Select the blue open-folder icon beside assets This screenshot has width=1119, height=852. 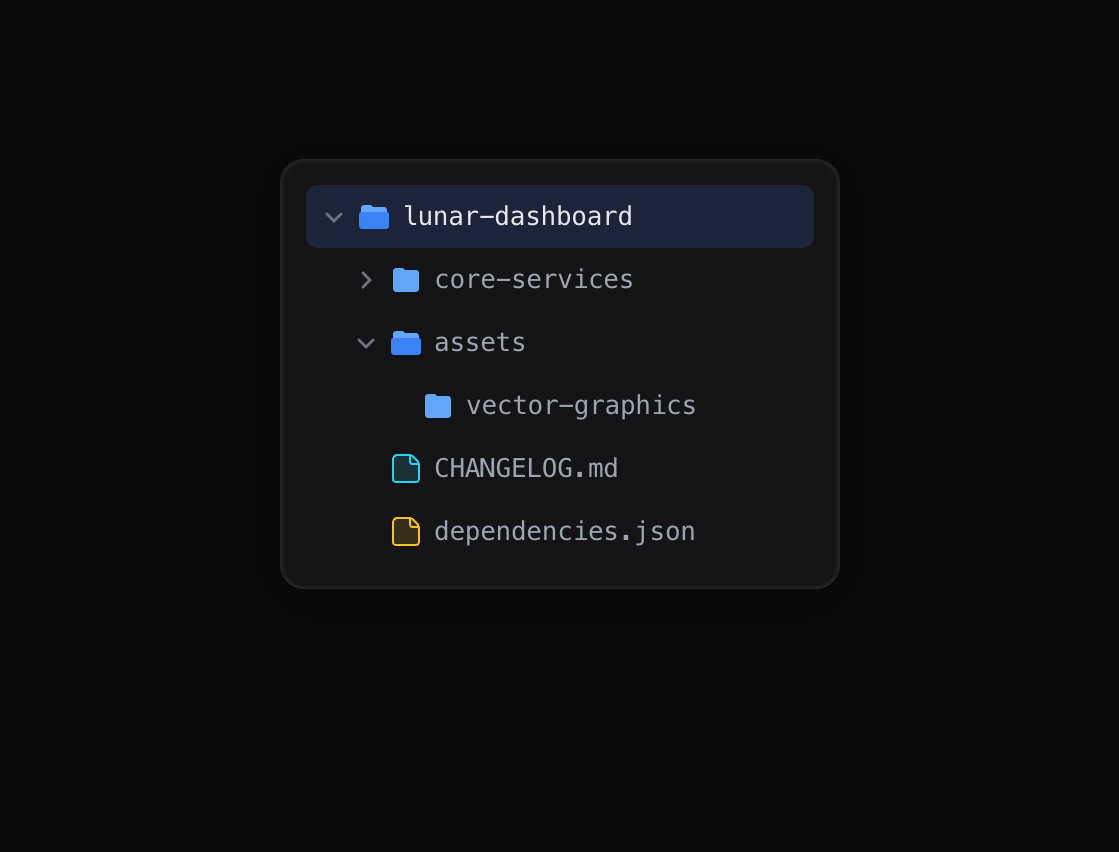coord(406,343)
